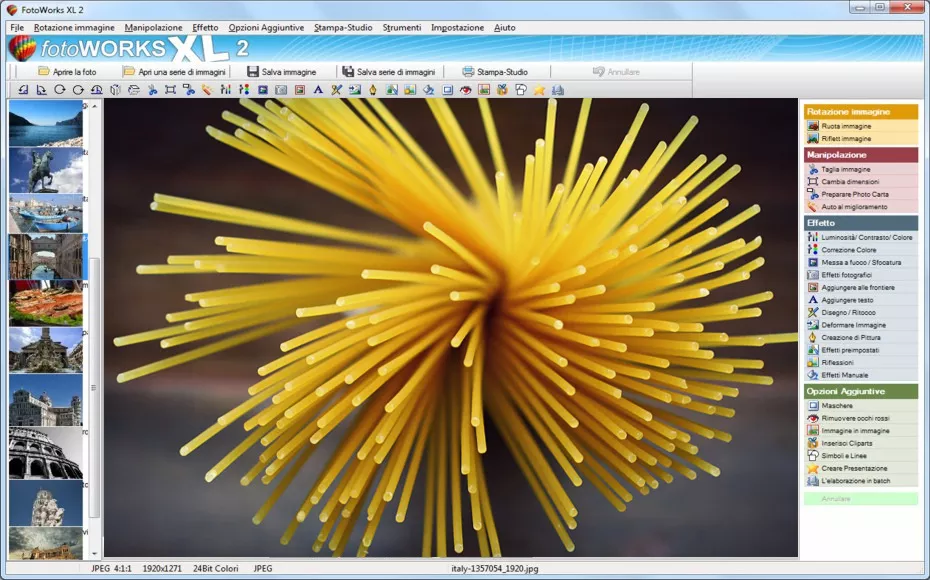
Task: Click the star presentation icon in the toolbar
Action: 539,90
